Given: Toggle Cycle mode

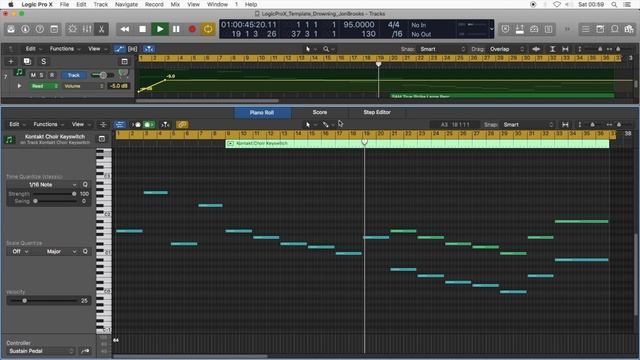Looking at the screenshot, I should click(x=208, y=29).
